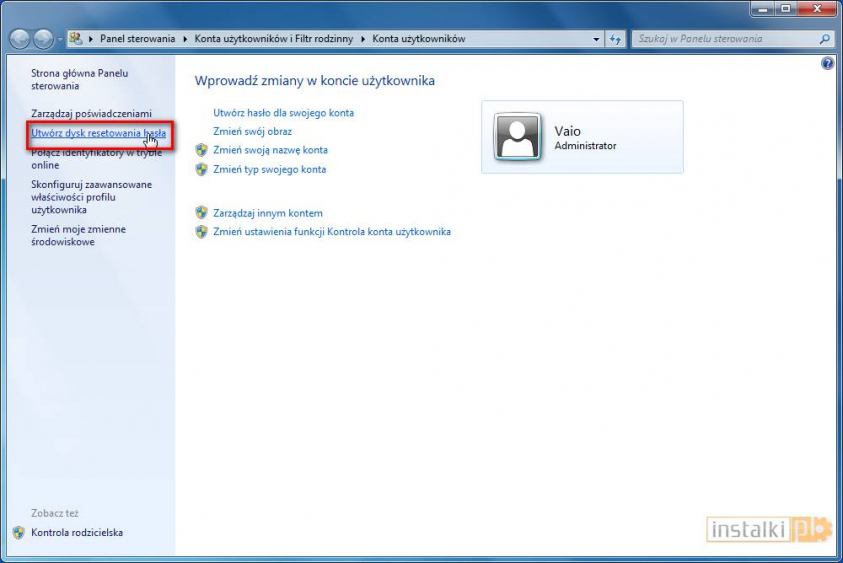Go to Panel sterowania breadcrumb
The width and height of the screenshot is (843, 563).
tap(138, 39)
